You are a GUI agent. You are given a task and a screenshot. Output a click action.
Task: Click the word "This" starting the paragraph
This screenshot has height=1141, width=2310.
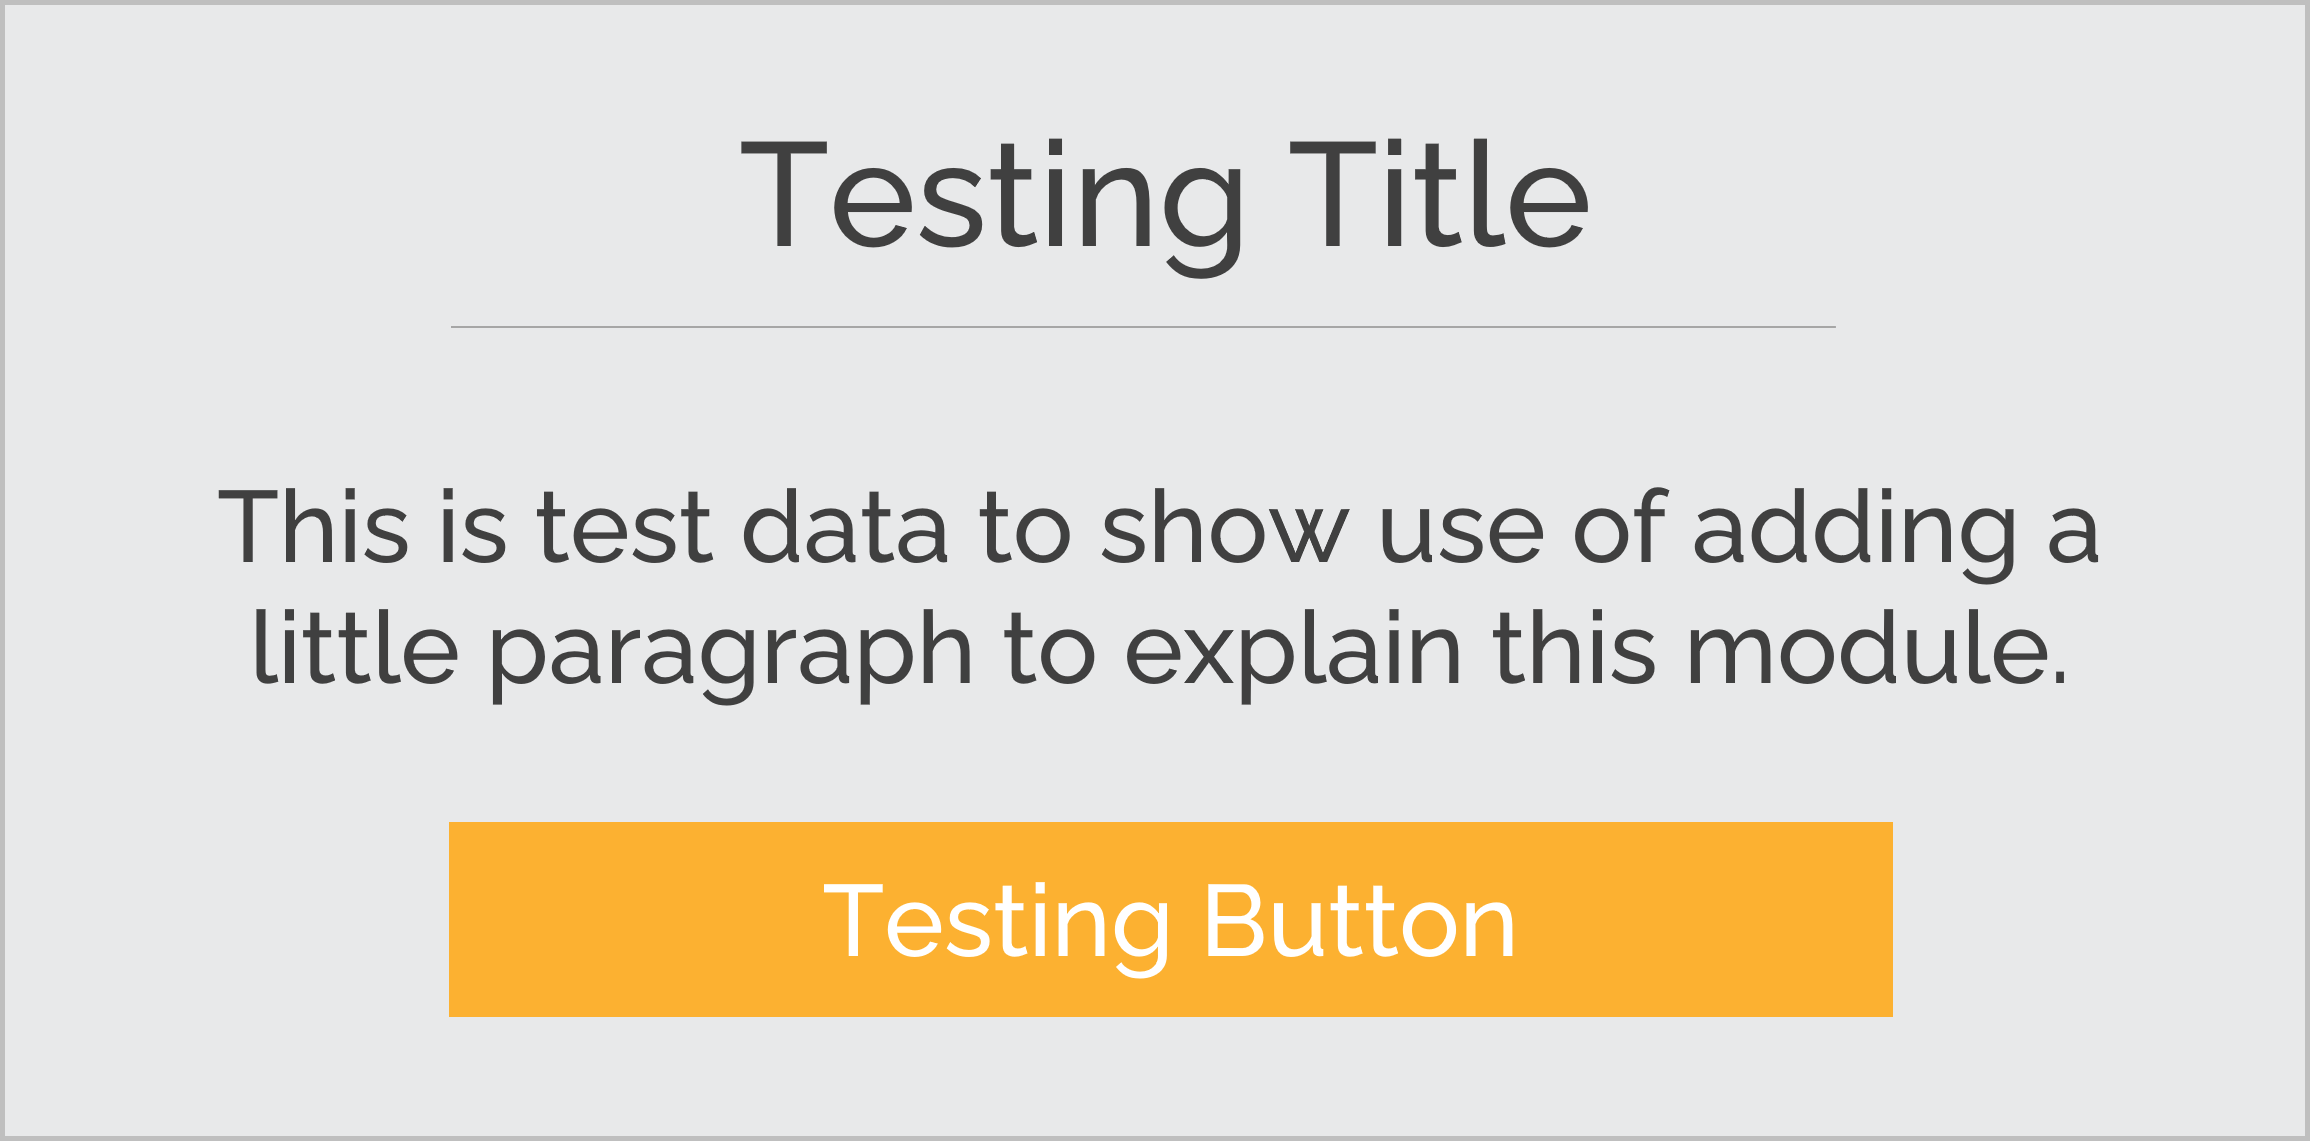pos(313,527)
